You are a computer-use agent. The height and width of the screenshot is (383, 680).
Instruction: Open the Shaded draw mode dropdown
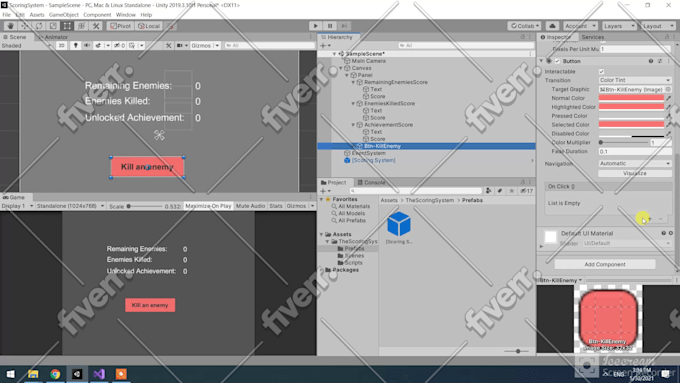tap(26, 46)
